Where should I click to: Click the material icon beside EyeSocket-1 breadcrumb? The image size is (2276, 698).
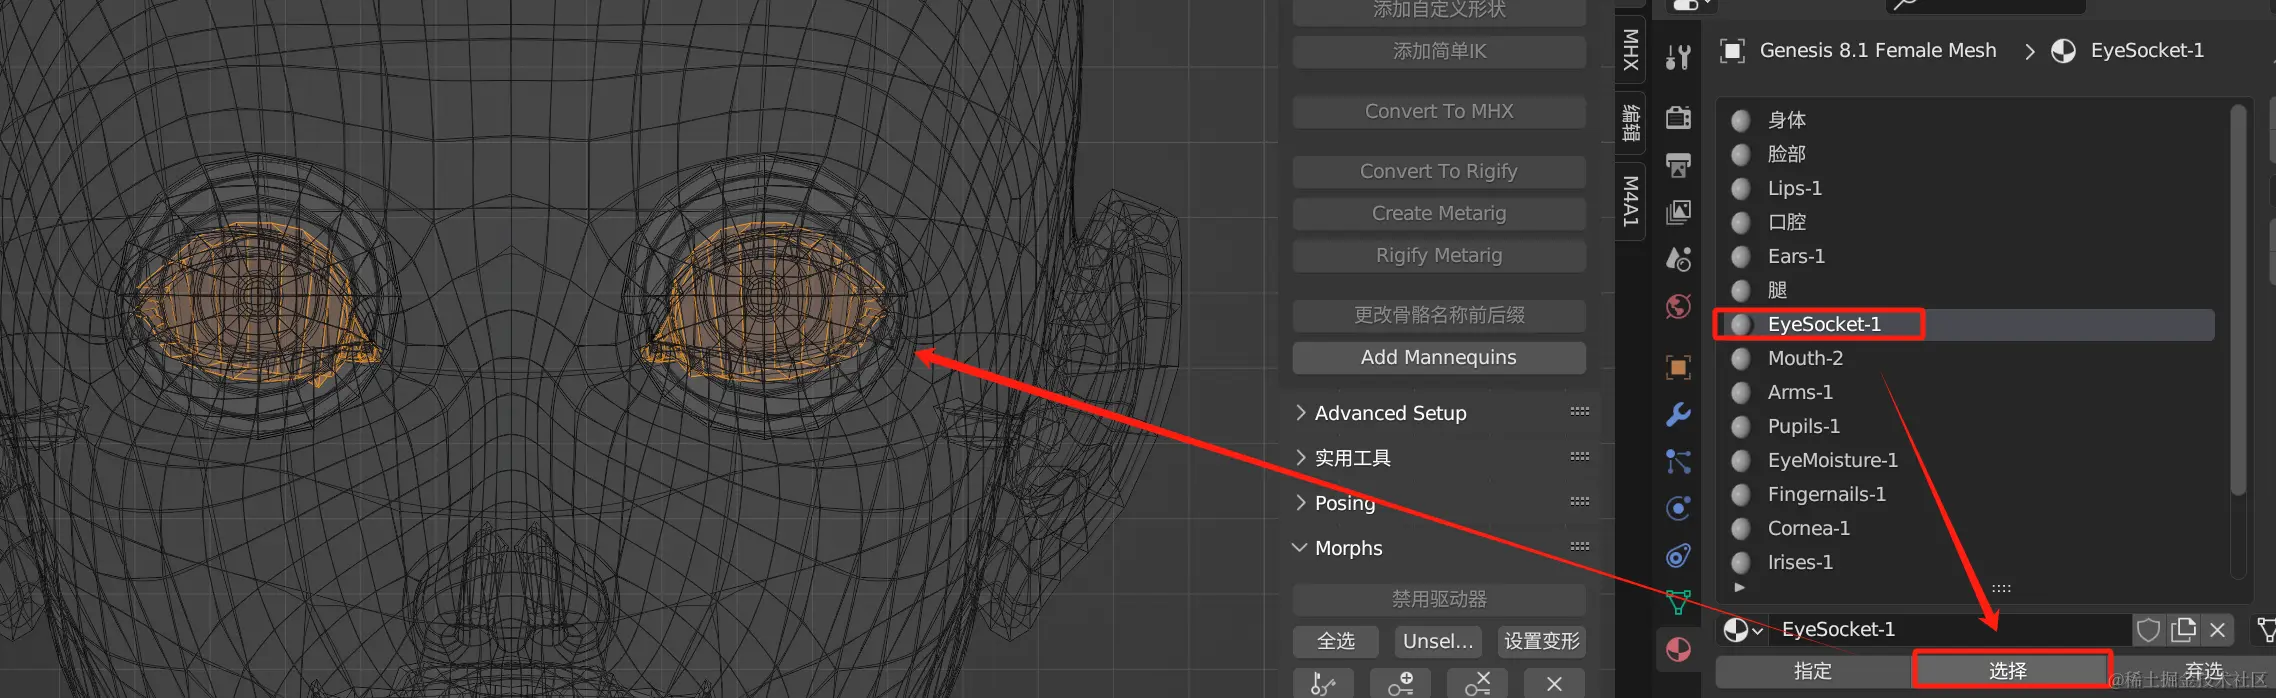tap(2063, 50)
